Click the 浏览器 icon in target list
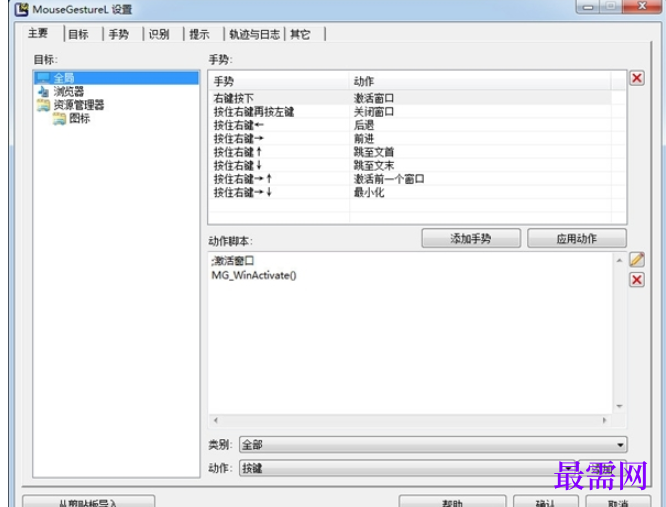Viewport: 666px width, 507px height. click(43, 91)
